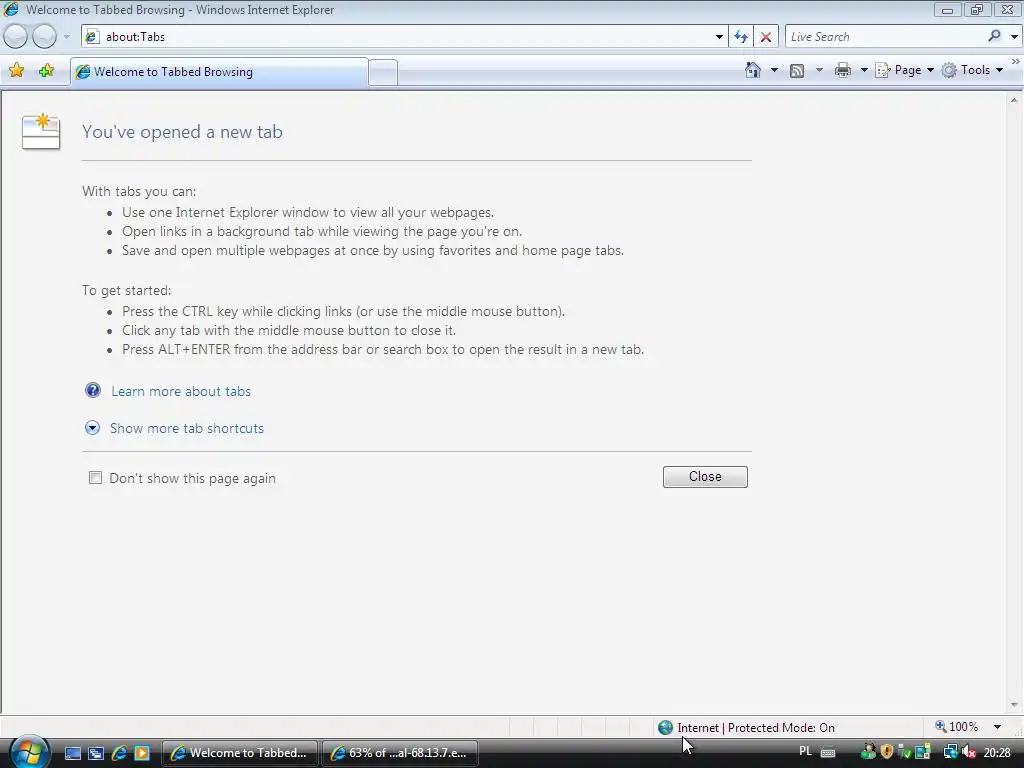Open the recent pages dropdown beside Forward
Viewport: 1024px width, 768px height.
click(67, 37)
